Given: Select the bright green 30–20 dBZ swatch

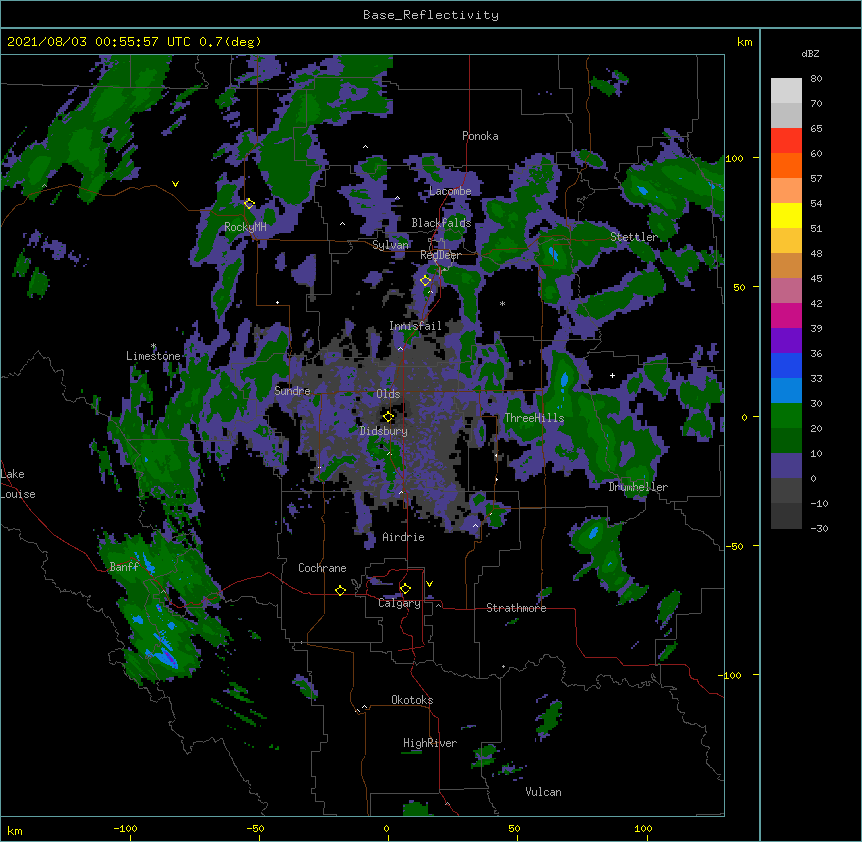Looking at the screenshot, I should tap(786, 416).
